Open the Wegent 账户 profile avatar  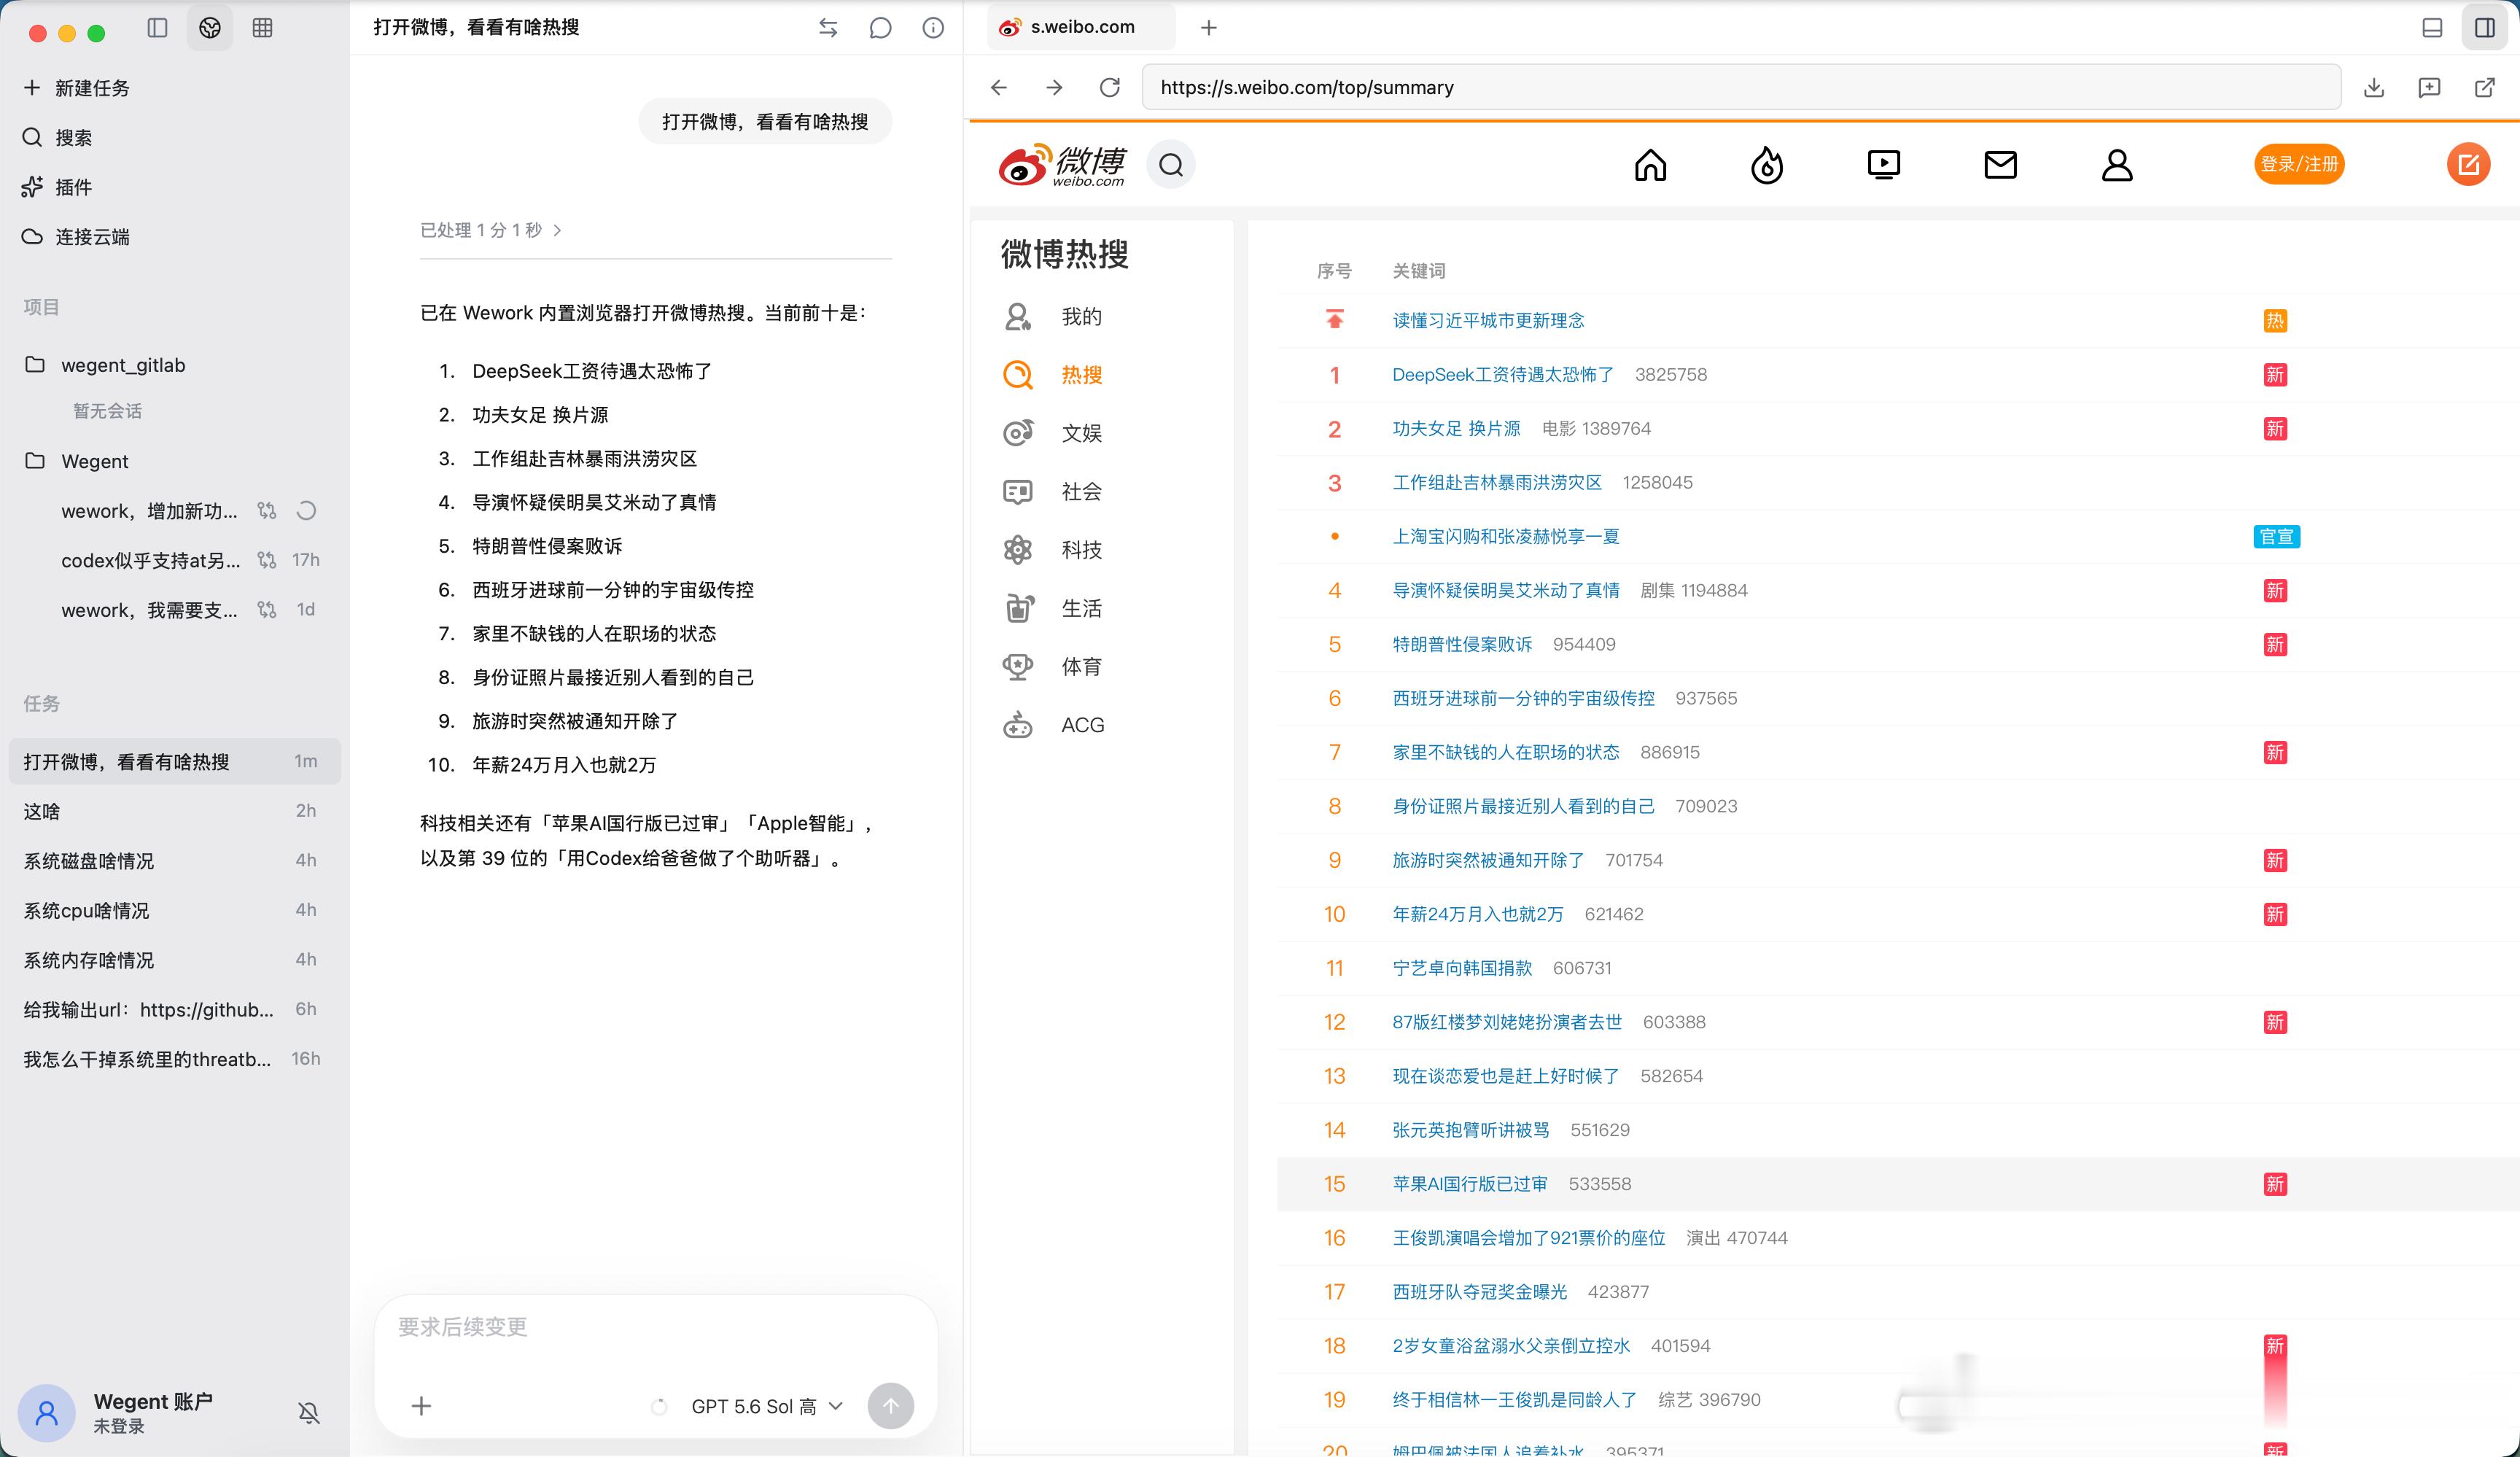click(46, 1412)
